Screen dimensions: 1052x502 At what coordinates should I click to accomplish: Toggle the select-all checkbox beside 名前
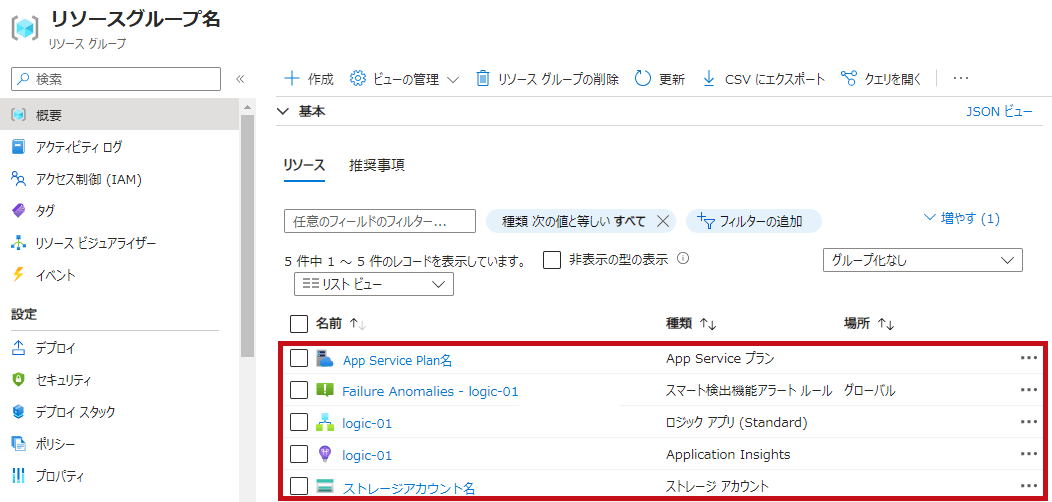click(299, 323)
